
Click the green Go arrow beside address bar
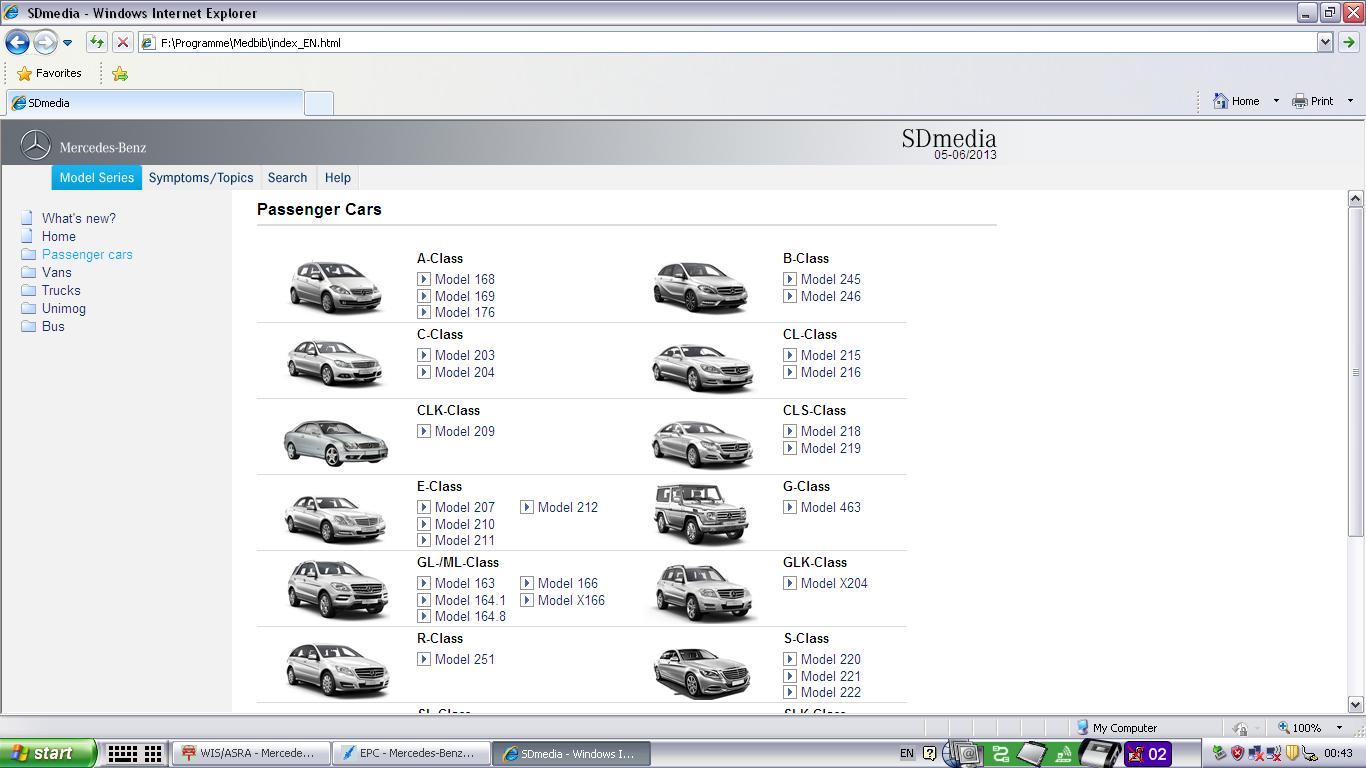point(1348,42)
